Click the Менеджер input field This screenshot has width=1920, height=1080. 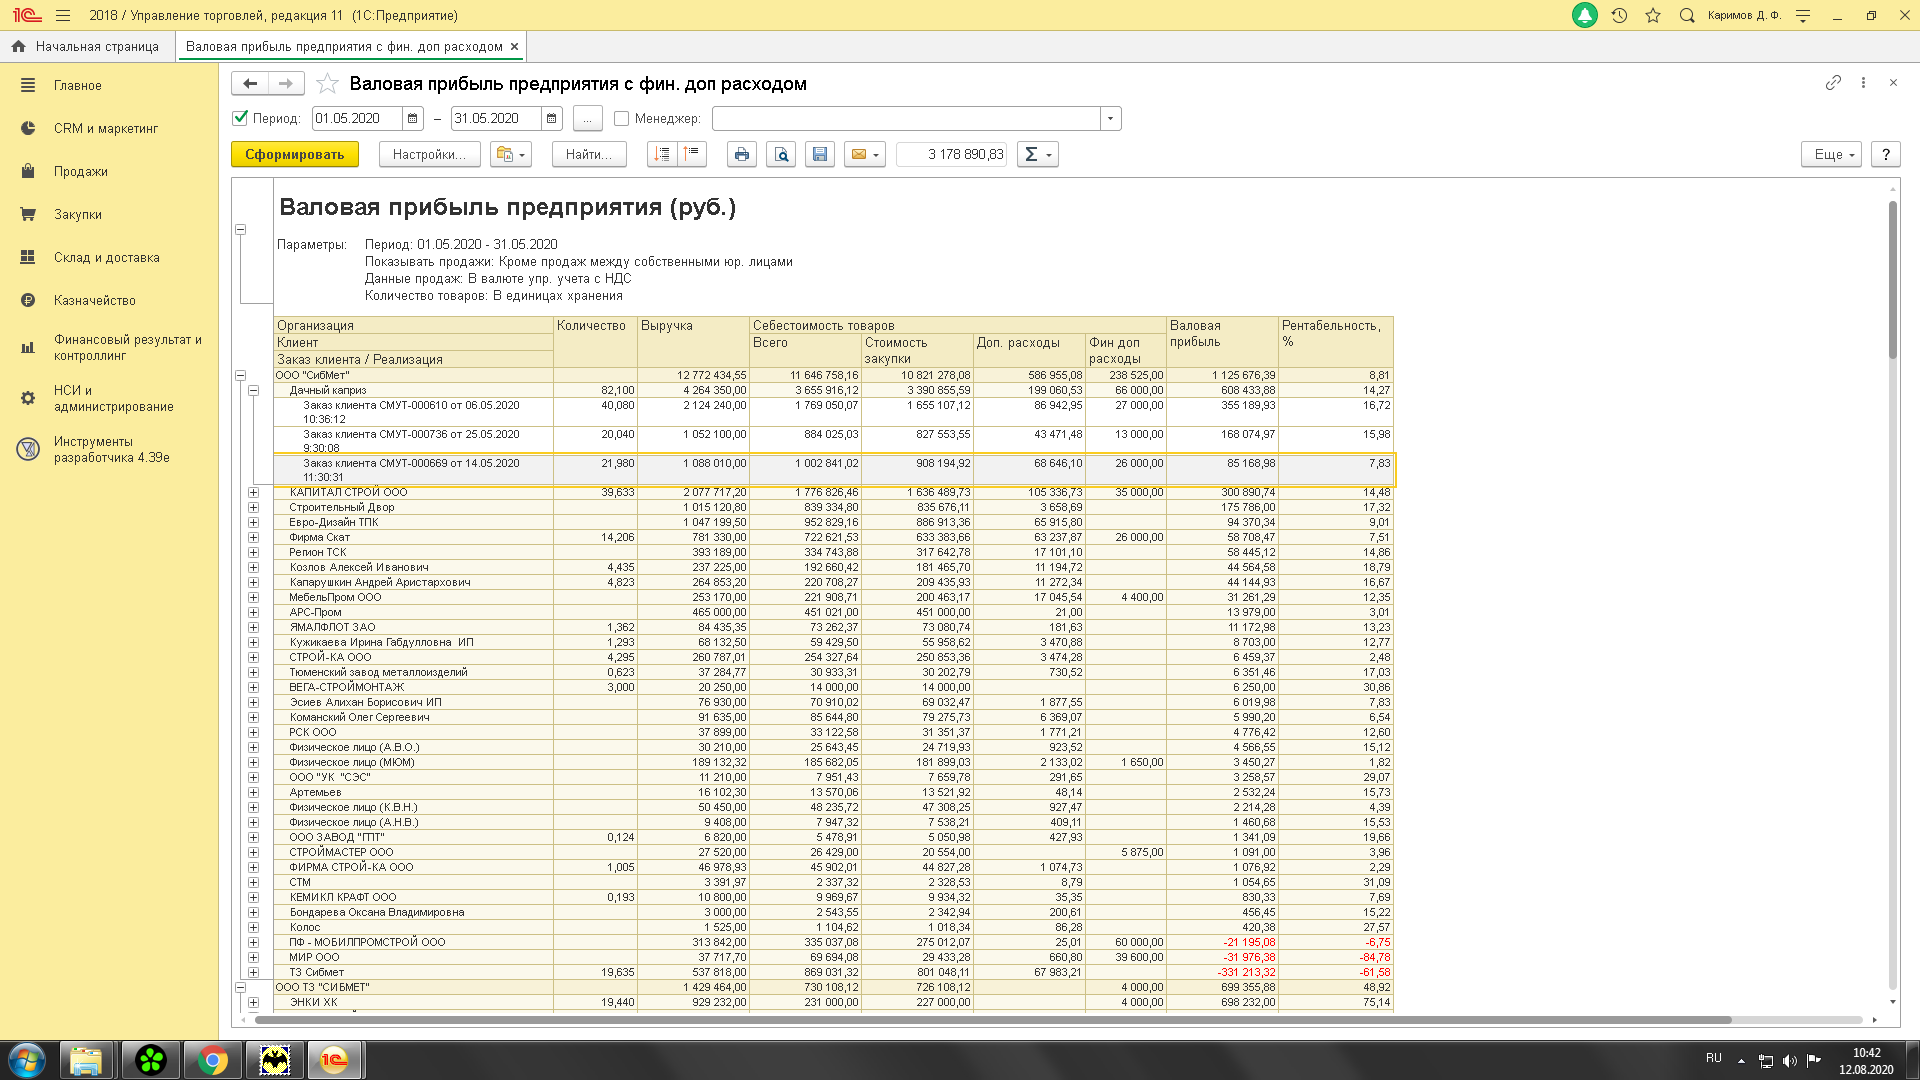[x=906, y=119]
